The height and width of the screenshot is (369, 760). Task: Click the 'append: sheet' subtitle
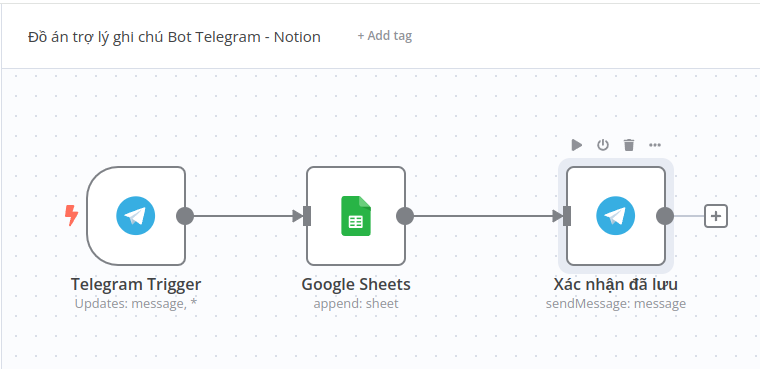pyautogui.click(x=356, y=304)
